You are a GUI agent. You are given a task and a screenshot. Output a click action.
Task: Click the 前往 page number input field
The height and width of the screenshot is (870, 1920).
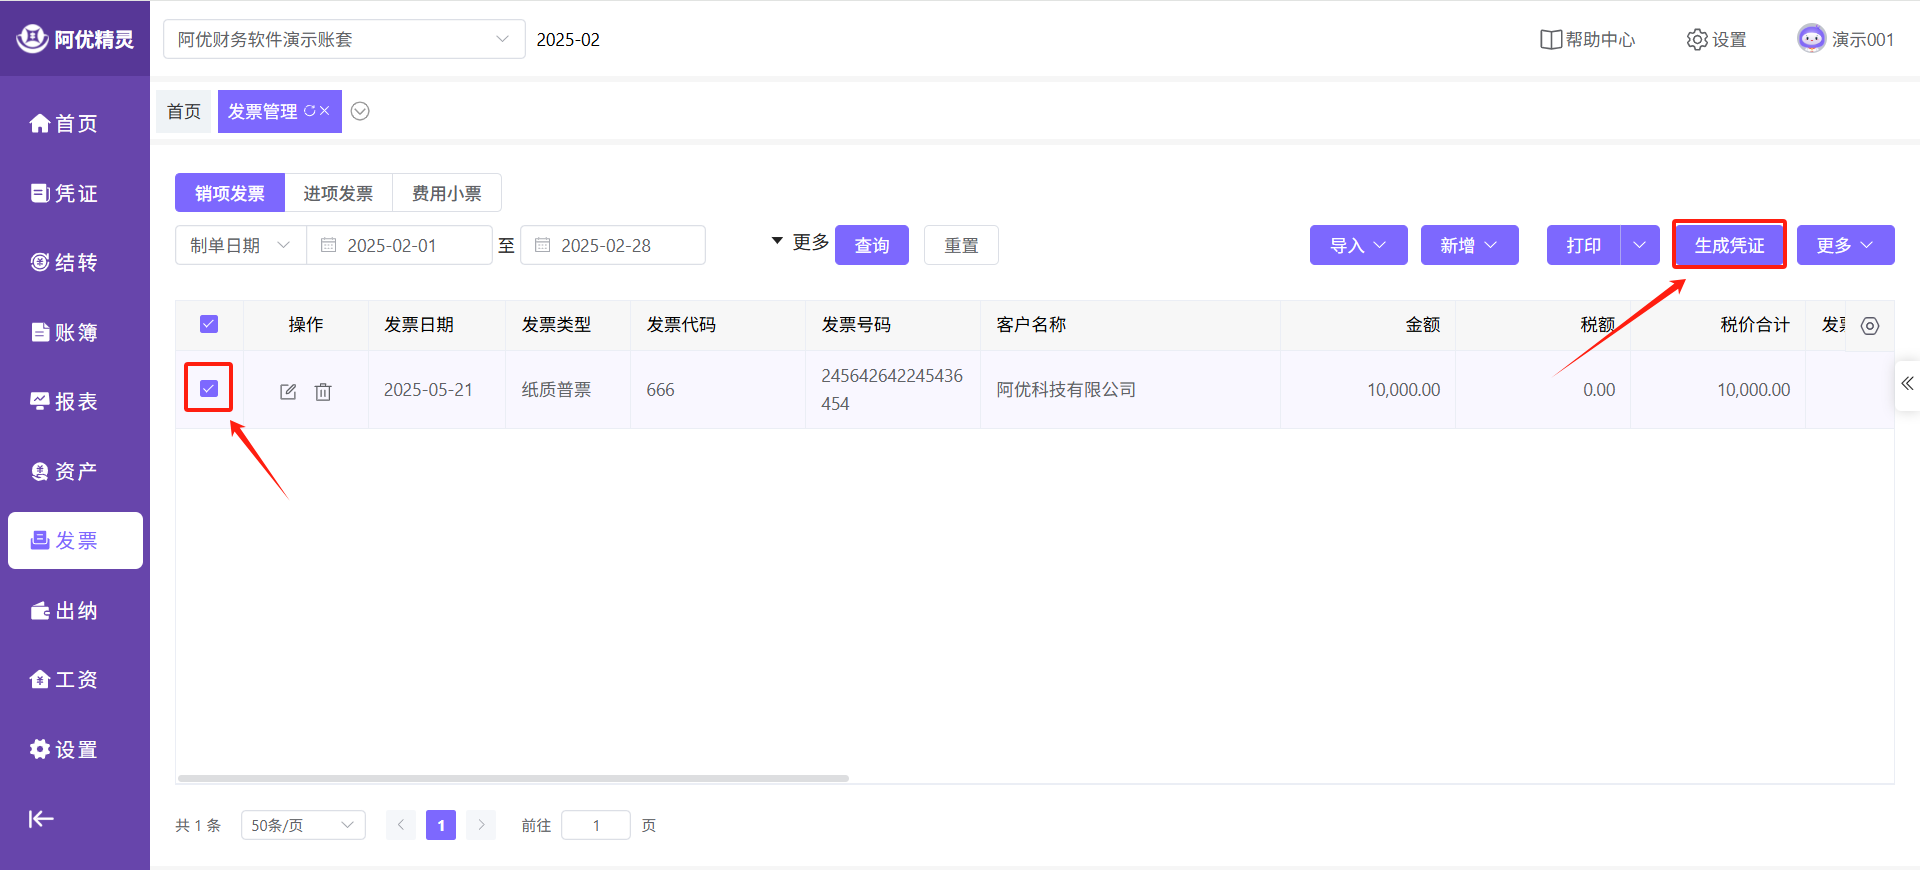pos(596,825)
